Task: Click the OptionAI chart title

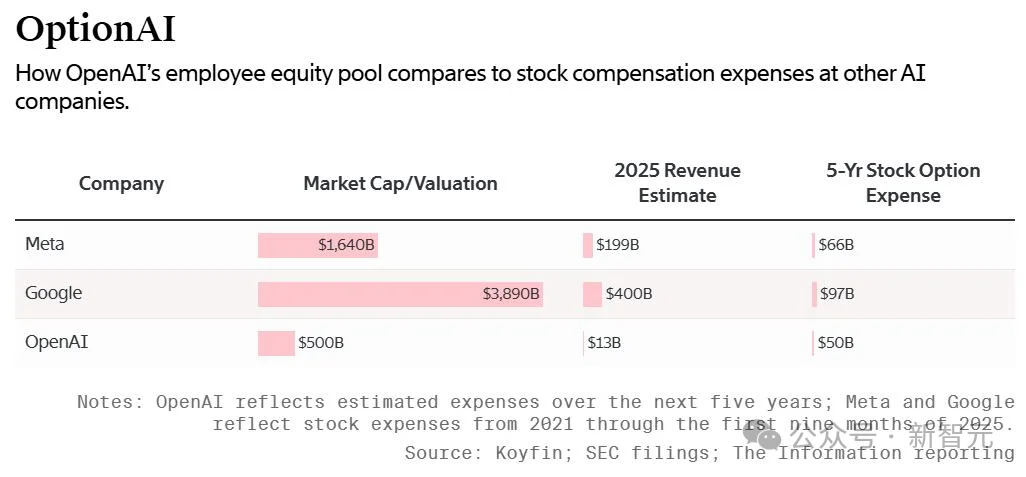Action: click(95, 30)
